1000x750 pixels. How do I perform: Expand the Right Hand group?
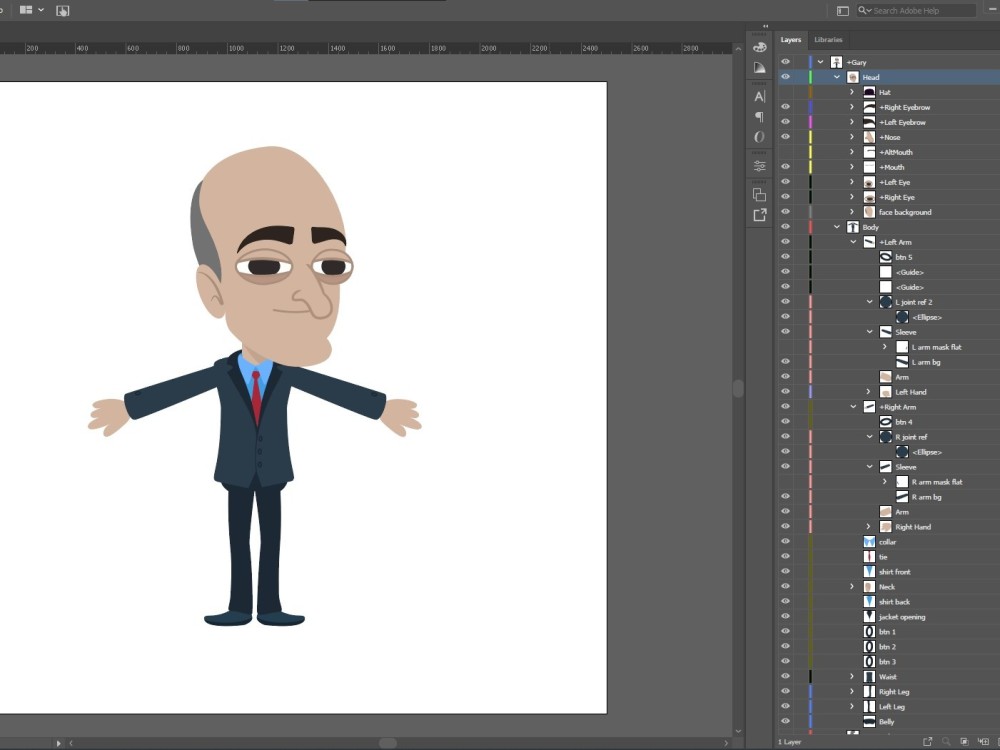click(869, 527)
